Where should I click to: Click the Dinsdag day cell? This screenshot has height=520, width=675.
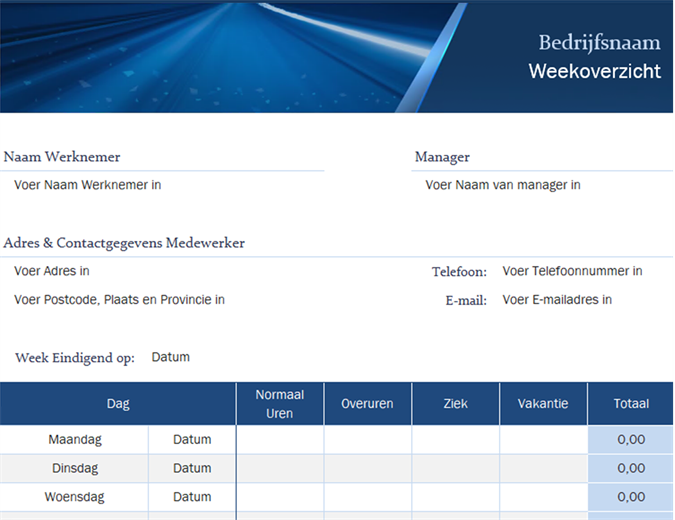coord(75,468)
